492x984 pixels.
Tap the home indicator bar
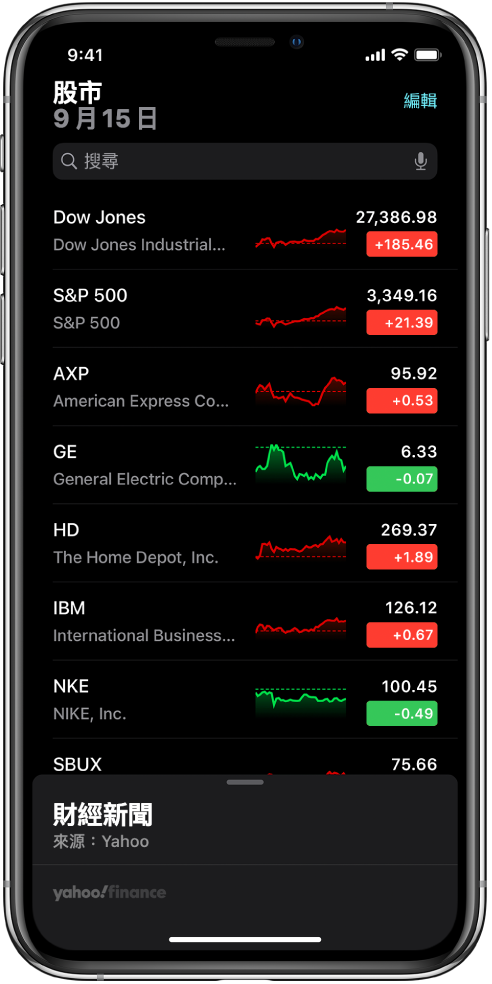coord(245,939)
